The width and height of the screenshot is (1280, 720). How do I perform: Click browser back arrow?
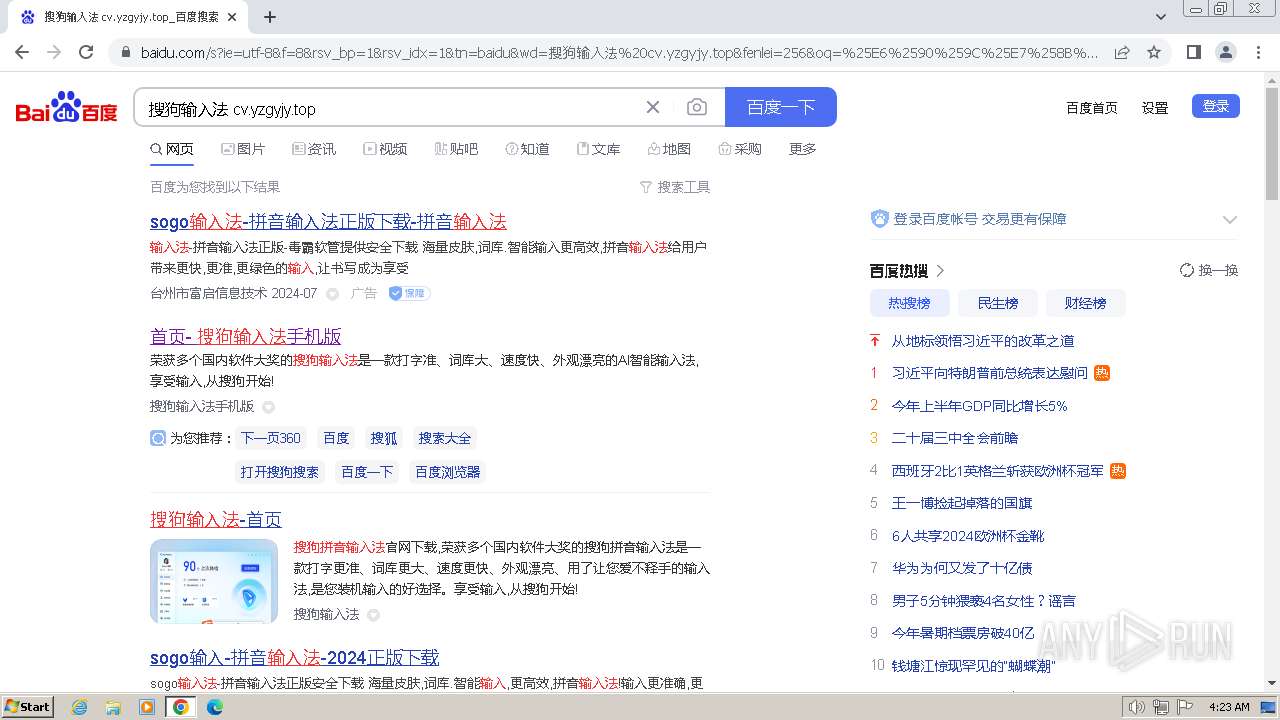tap(22, 52)
